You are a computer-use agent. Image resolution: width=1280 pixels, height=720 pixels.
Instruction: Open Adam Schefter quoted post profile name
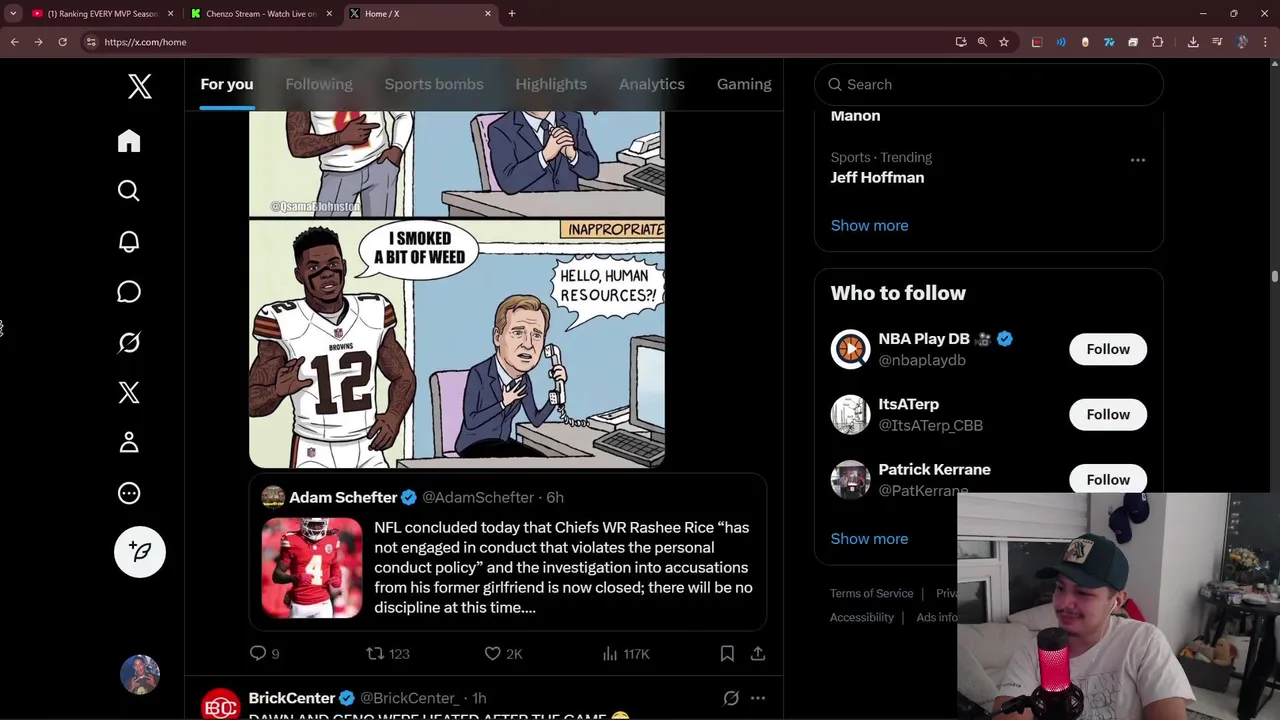coord(343,497)
